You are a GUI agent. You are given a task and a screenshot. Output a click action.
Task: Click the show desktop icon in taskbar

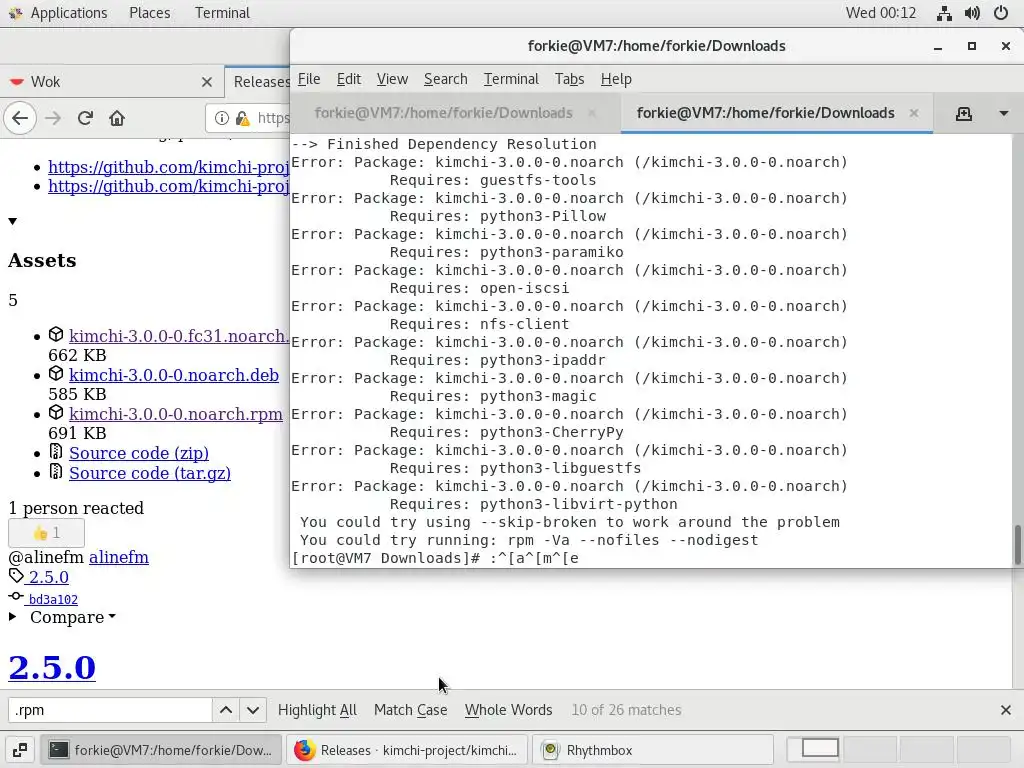click(20, 750)
